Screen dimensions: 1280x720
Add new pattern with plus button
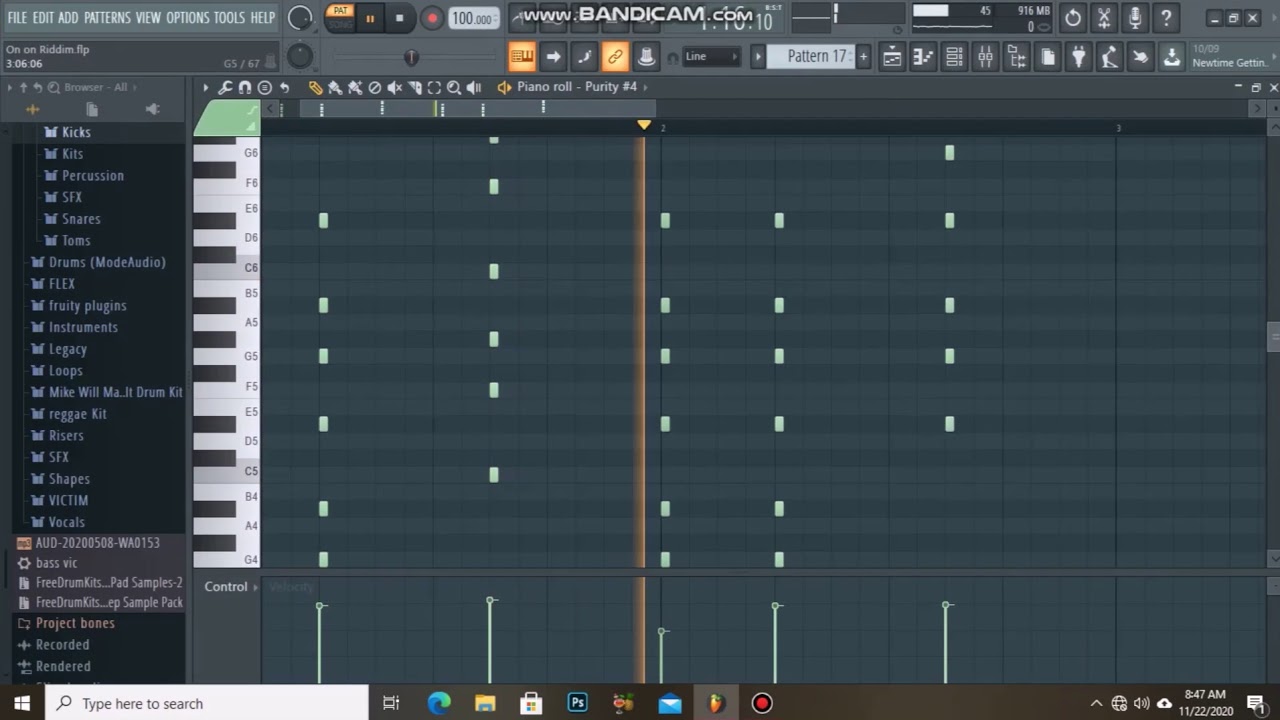tap(864, 57)
